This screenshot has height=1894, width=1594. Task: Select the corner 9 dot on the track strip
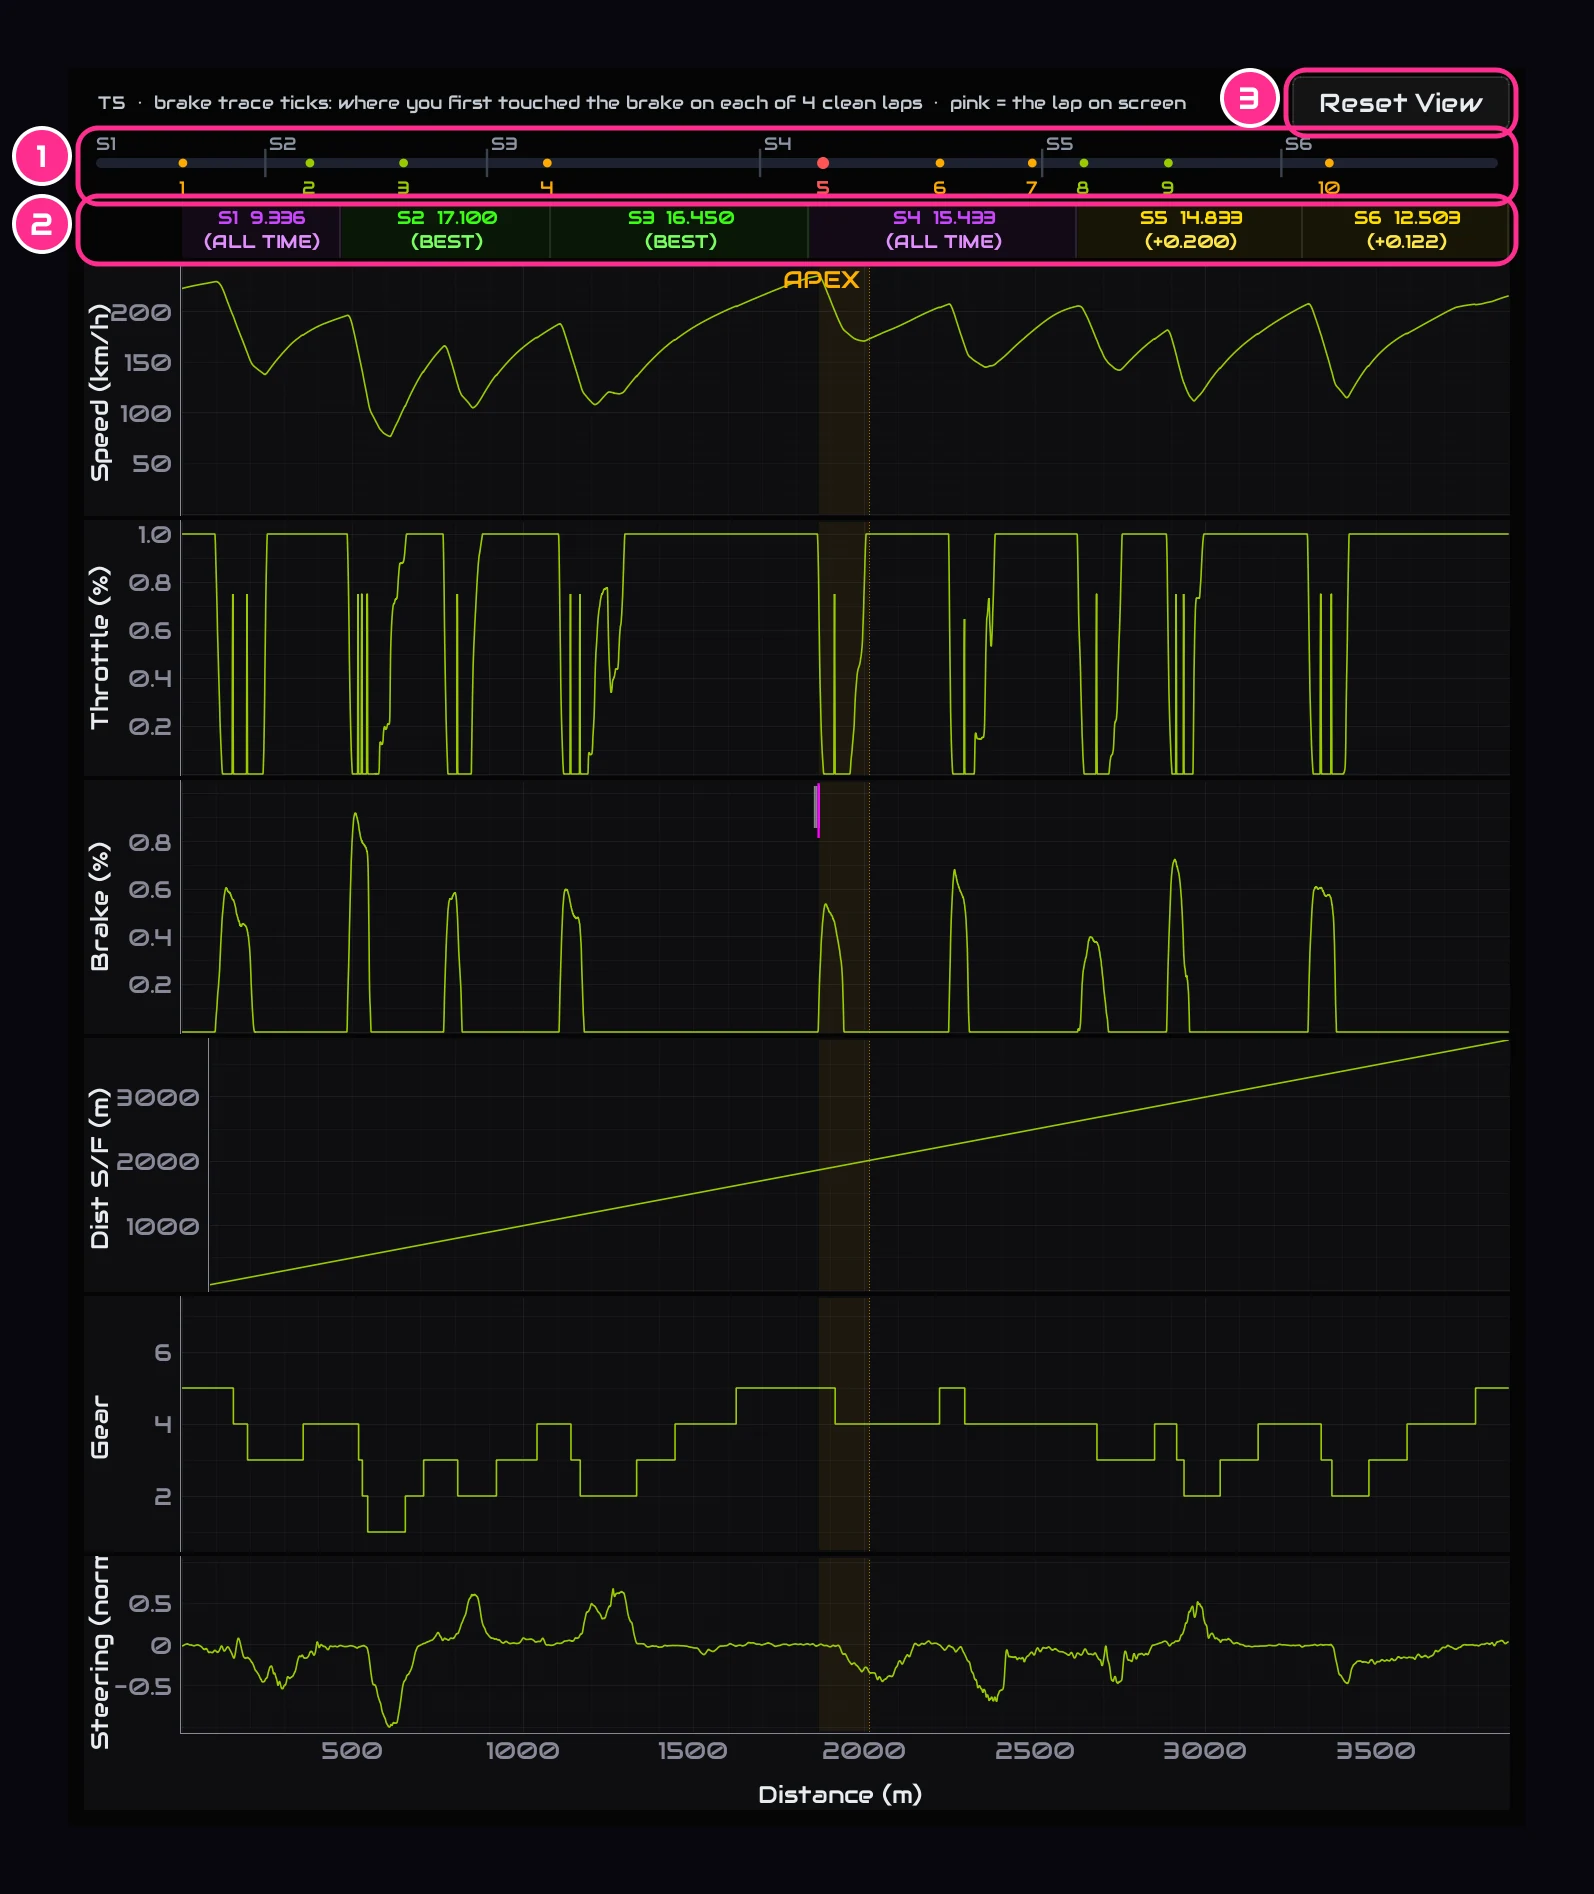tap(1168, 163)
